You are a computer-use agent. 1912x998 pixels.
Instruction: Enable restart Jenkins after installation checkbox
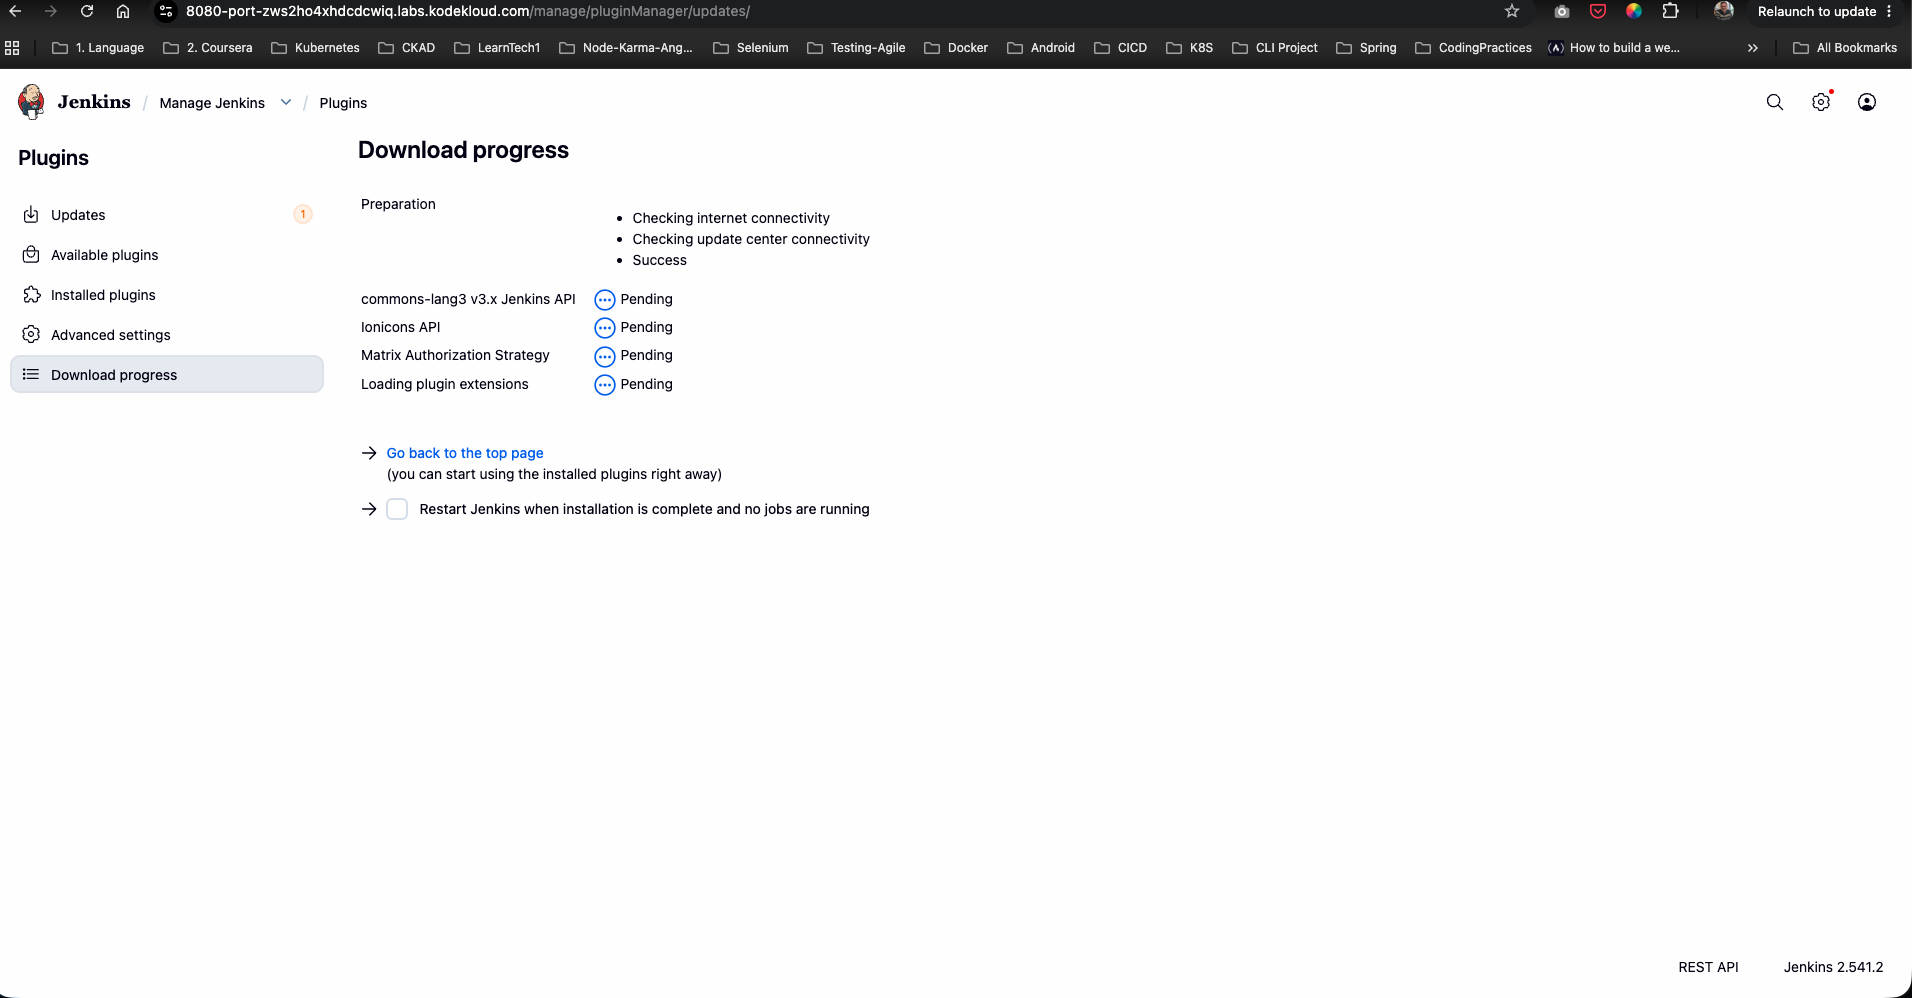pyautogui.click(x=397, y=509)
